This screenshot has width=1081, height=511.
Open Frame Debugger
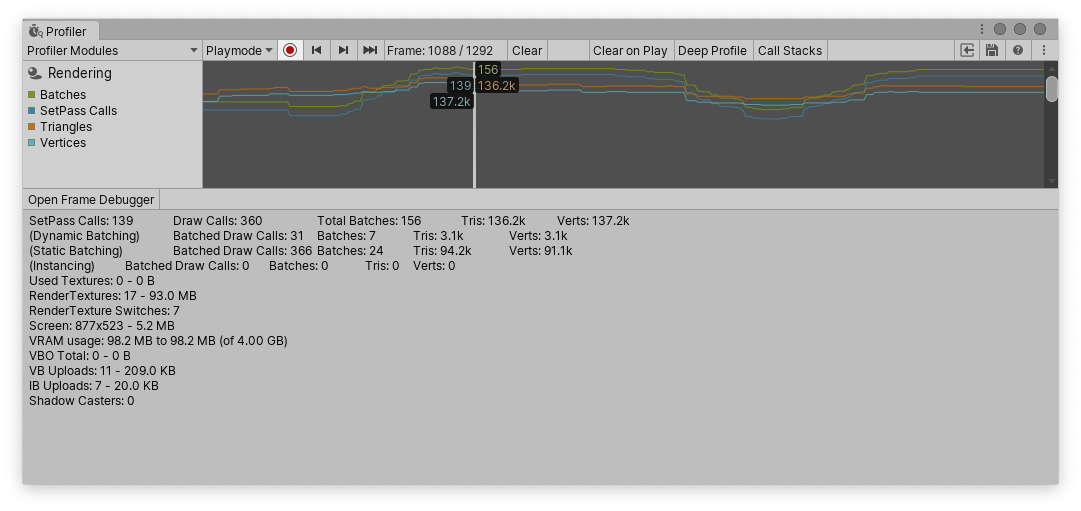pyautogui.click(x=91, y=200)
